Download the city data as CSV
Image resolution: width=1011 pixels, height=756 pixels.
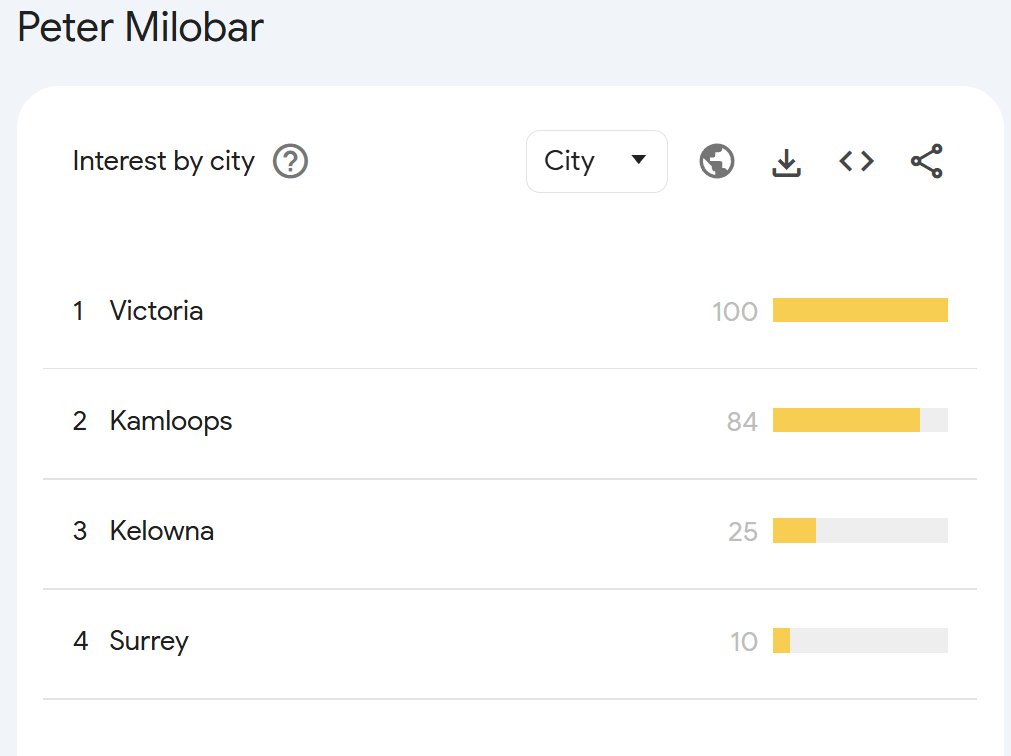[x=786, y=162]
